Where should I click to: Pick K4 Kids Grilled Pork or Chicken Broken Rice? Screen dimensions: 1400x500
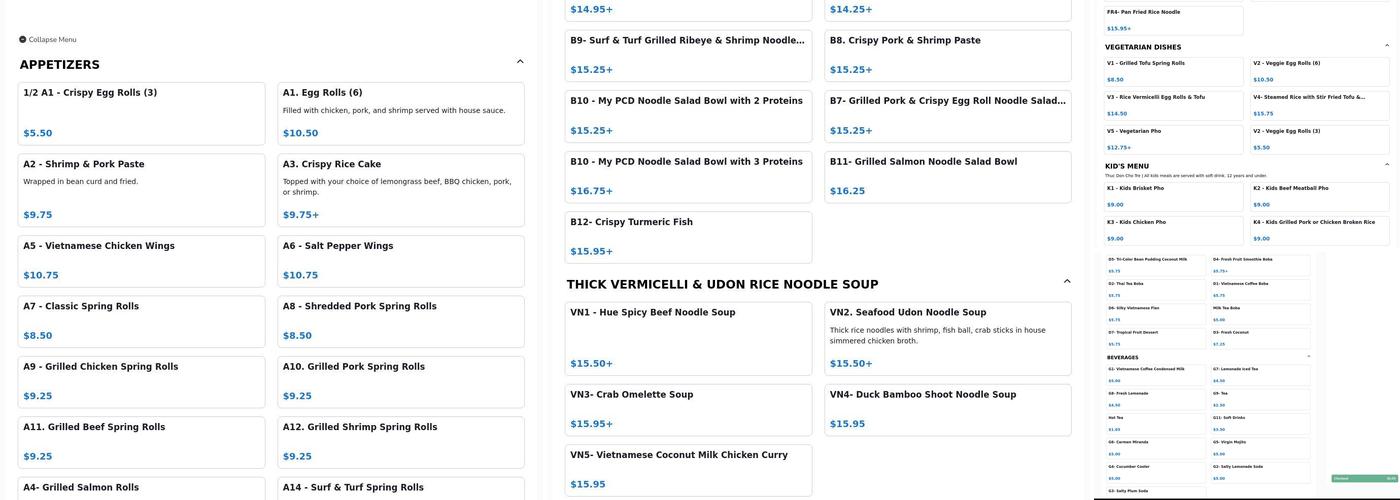[1320, 230]
